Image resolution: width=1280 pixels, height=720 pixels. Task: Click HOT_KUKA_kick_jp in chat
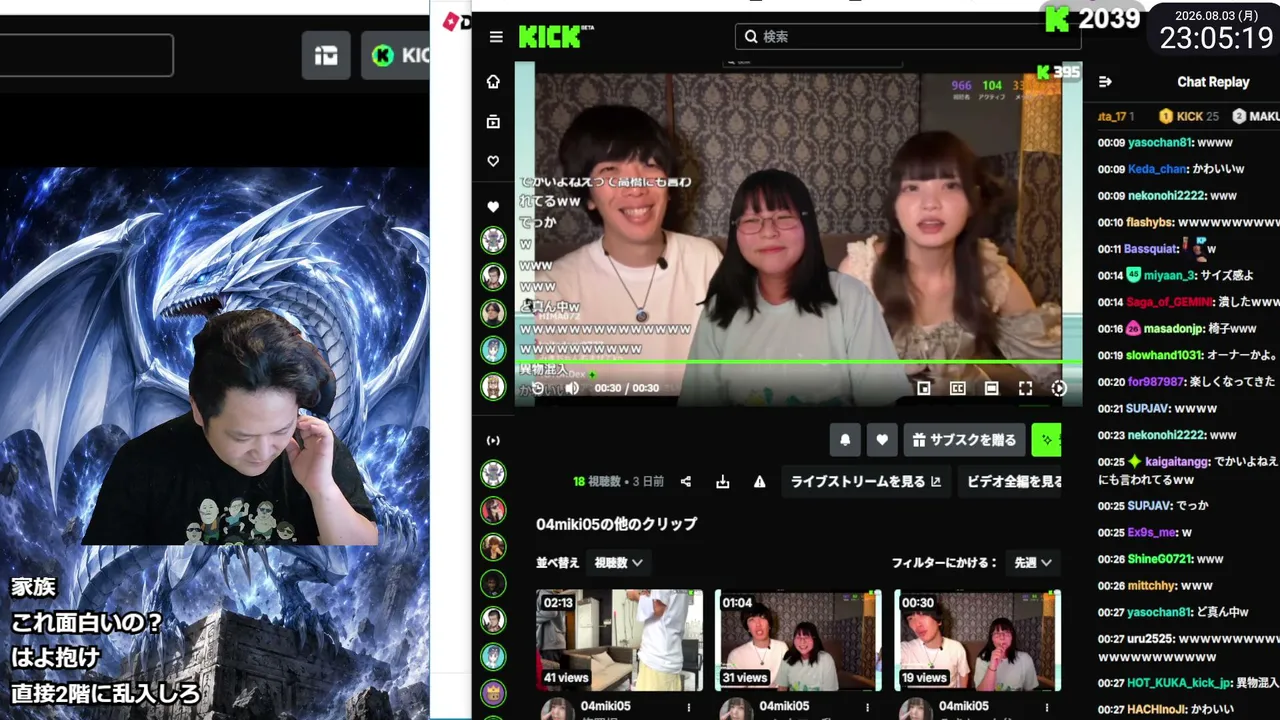[x=1180, y=683]
